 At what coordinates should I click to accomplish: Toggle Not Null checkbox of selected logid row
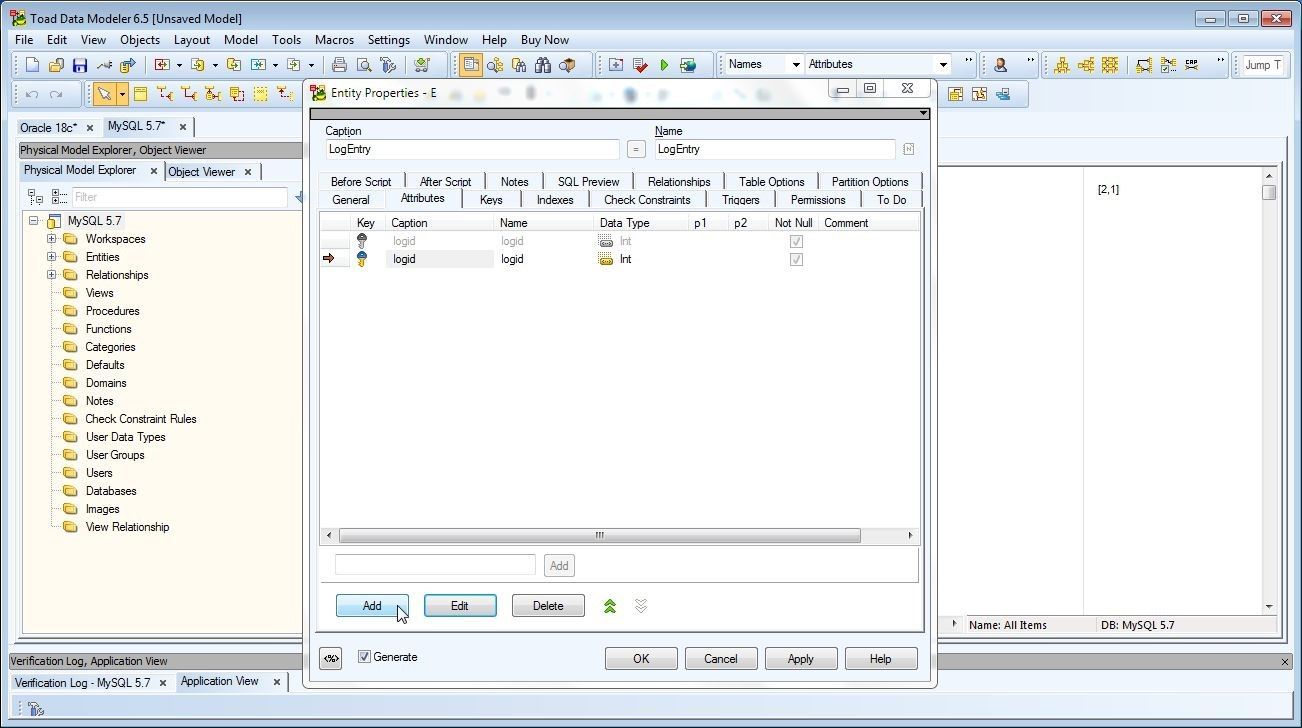coord(796,259)
